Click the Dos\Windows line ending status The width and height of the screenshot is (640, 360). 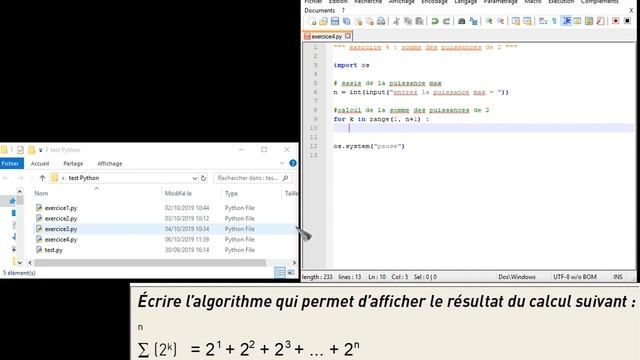pos(517,277)
